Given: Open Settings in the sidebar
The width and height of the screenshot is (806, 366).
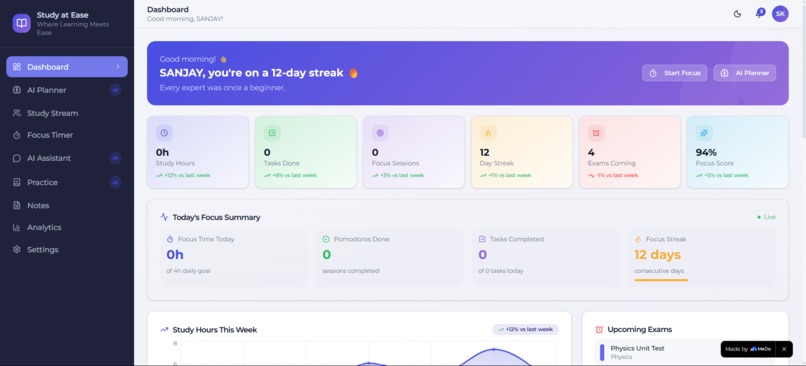Looking at the screenshot, I should pyautogui.click(x=67, y=249).
